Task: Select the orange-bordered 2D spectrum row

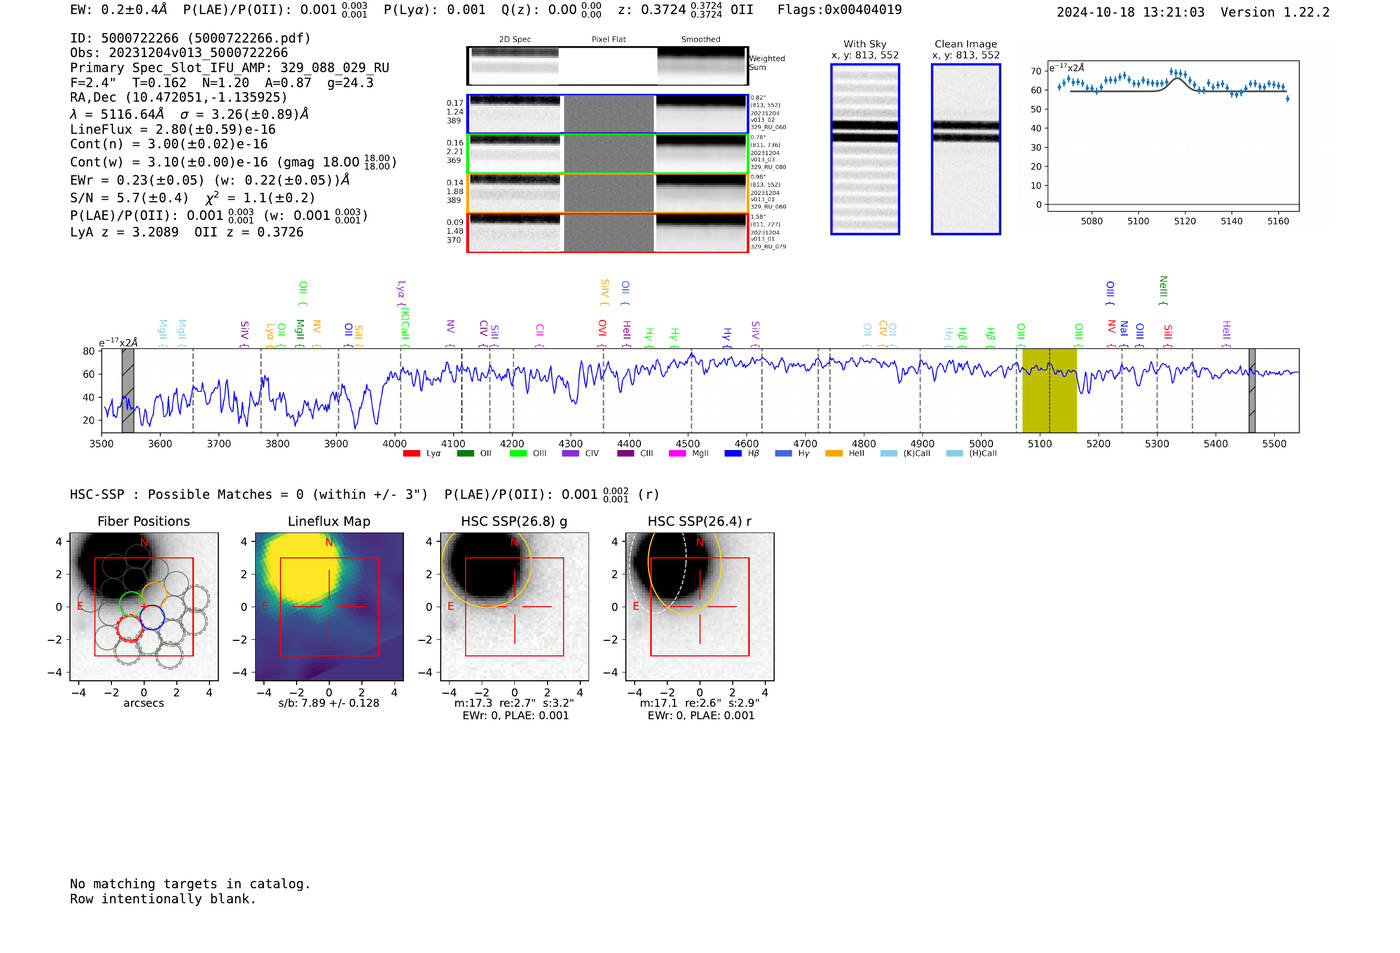Action: tap(607, 193)
